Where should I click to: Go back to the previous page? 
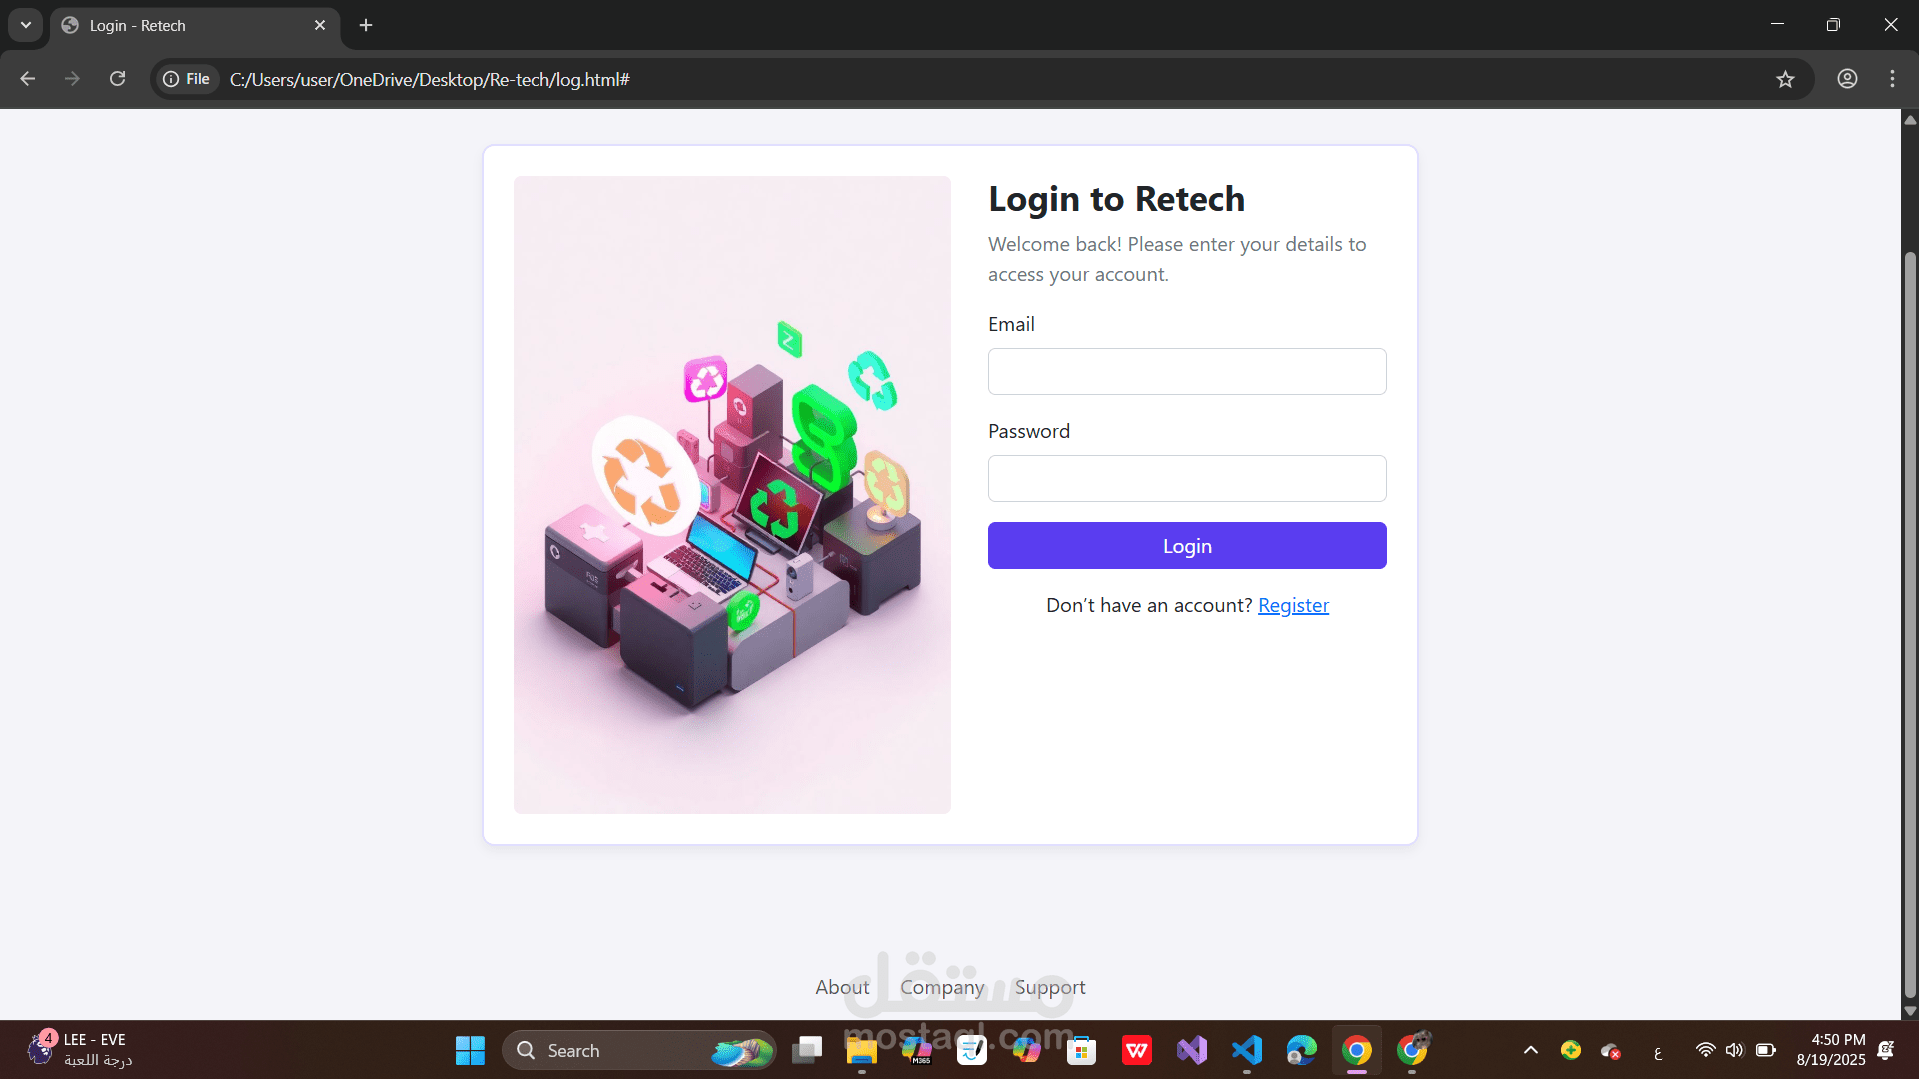(x=28, y=79)
